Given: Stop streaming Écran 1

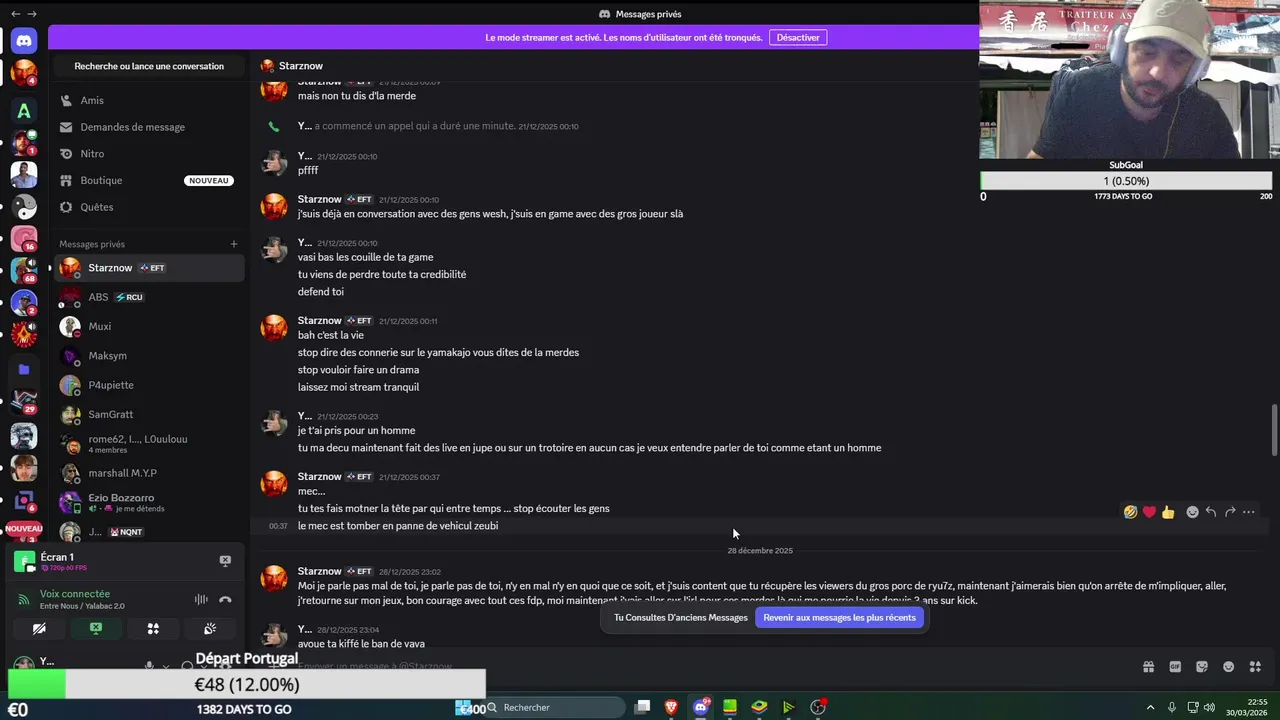Looking at the screenshot, I should (225, 561).
